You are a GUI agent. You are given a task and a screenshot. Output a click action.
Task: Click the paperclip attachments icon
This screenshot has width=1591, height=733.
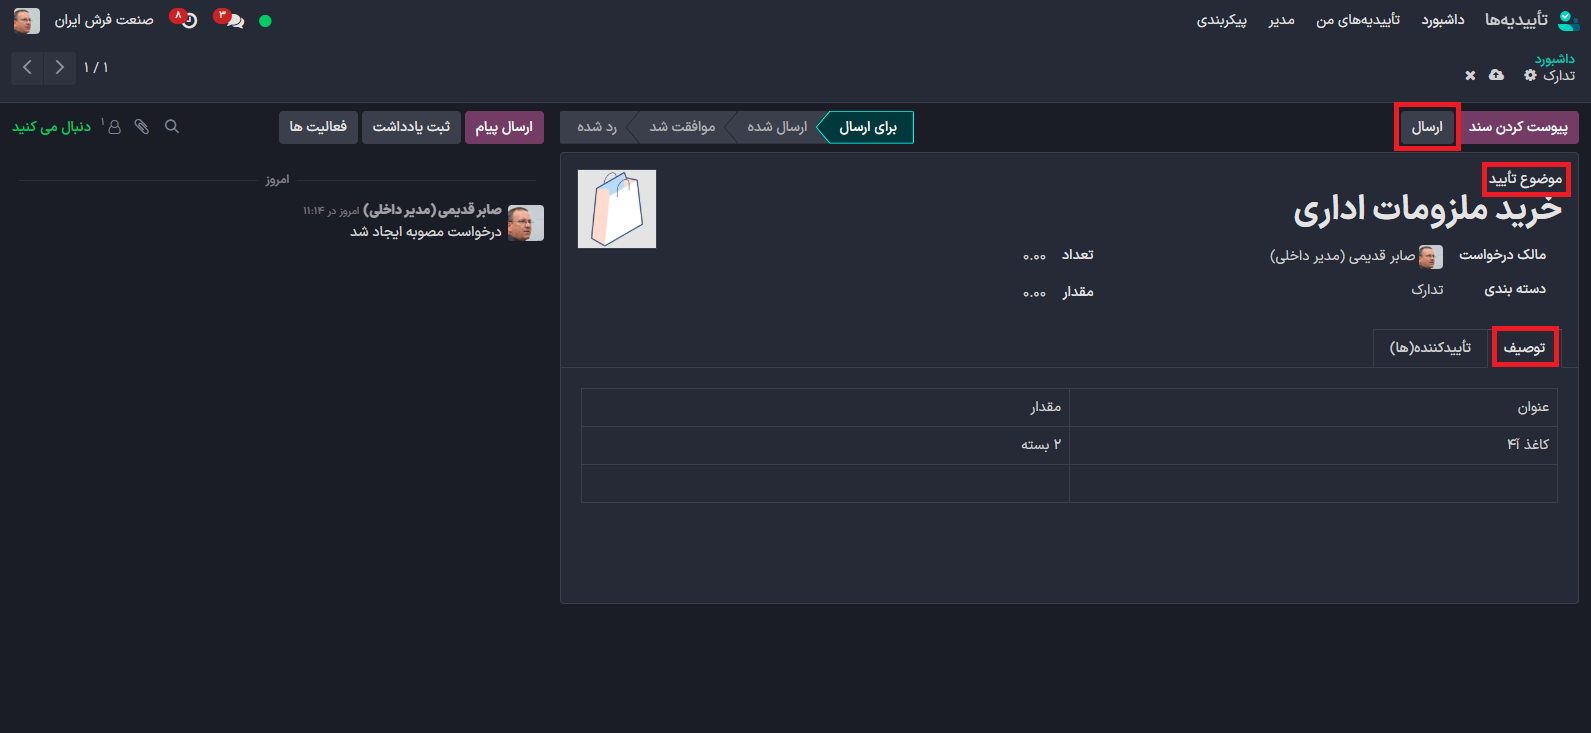click(142, 127)
